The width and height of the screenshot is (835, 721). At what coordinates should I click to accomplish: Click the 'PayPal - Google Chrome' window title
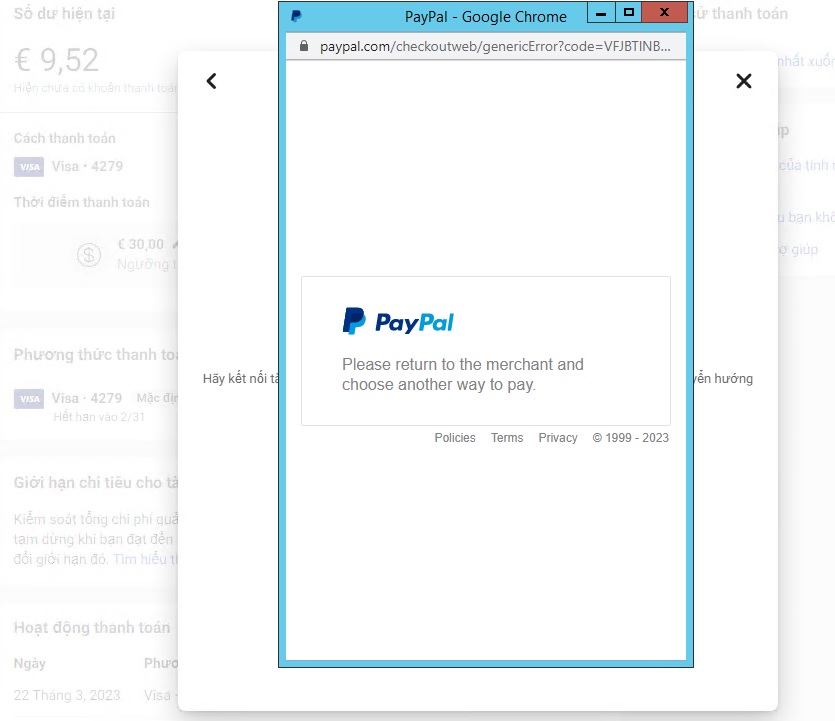click(486, 17)
